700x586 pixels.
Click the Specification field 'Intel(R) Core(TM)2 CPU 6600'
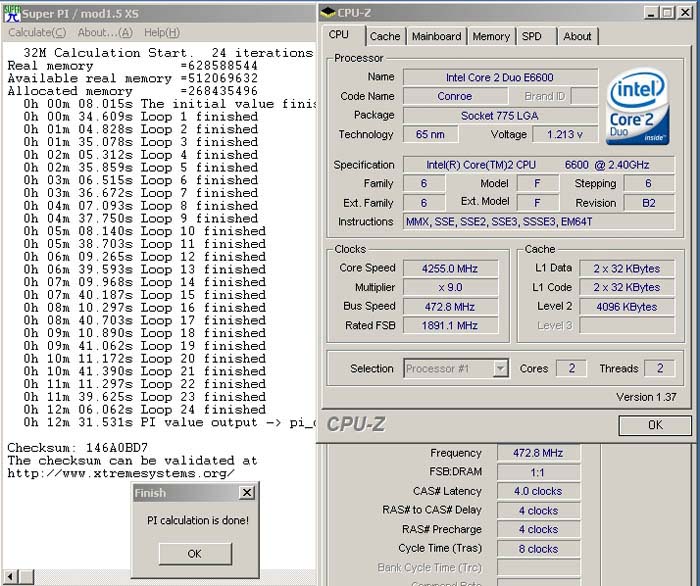tap(539, 165)
